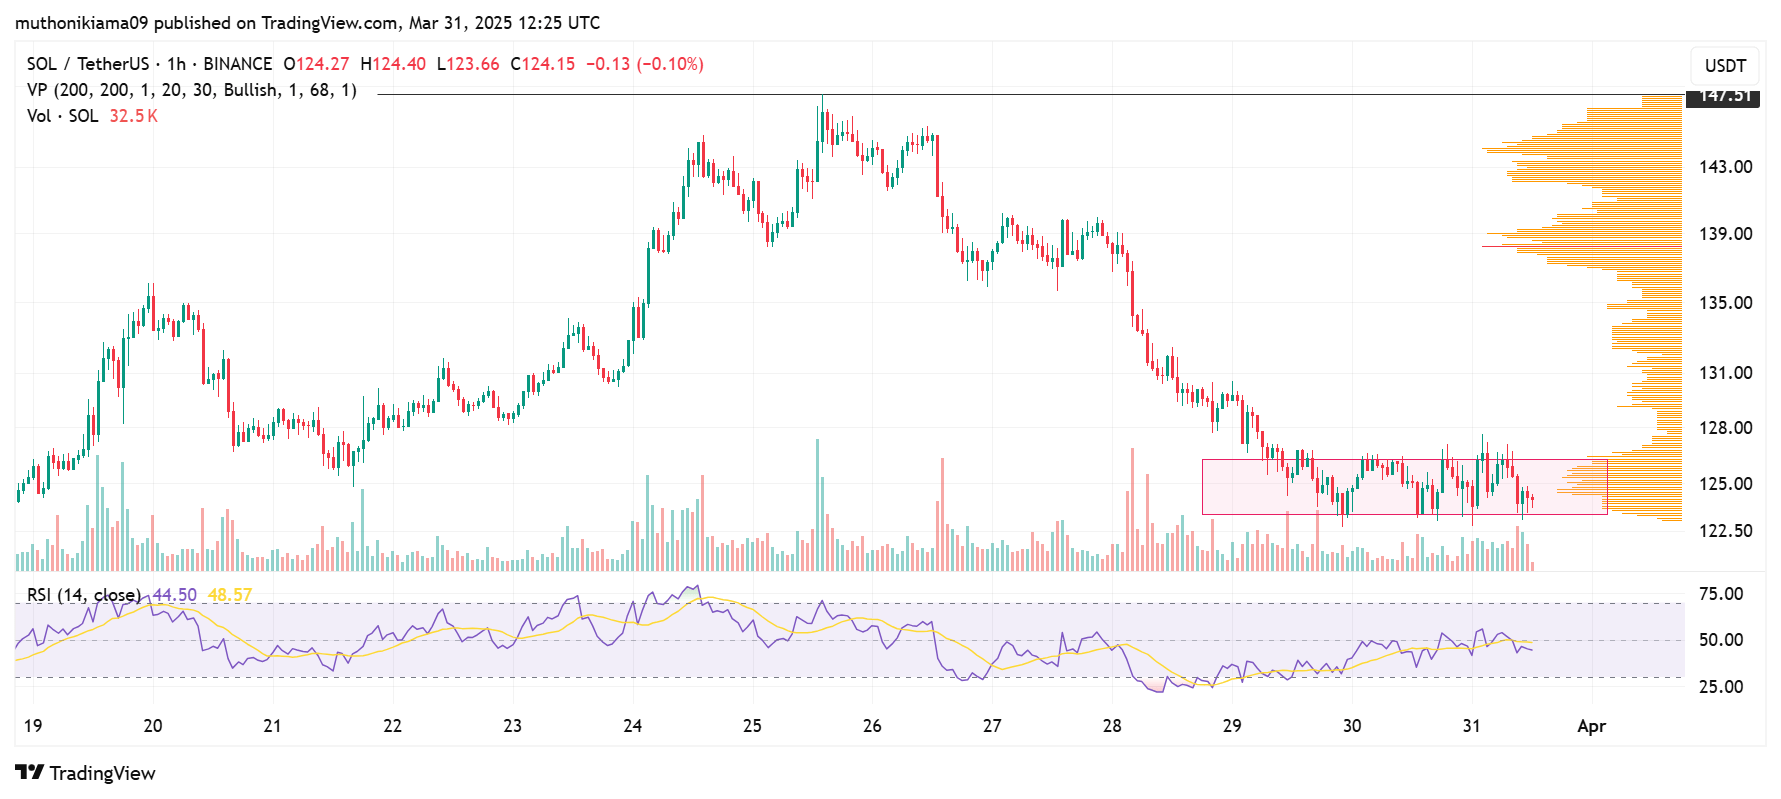
Task: Click the 147.51 price tag
Action: click(1723, 96)
